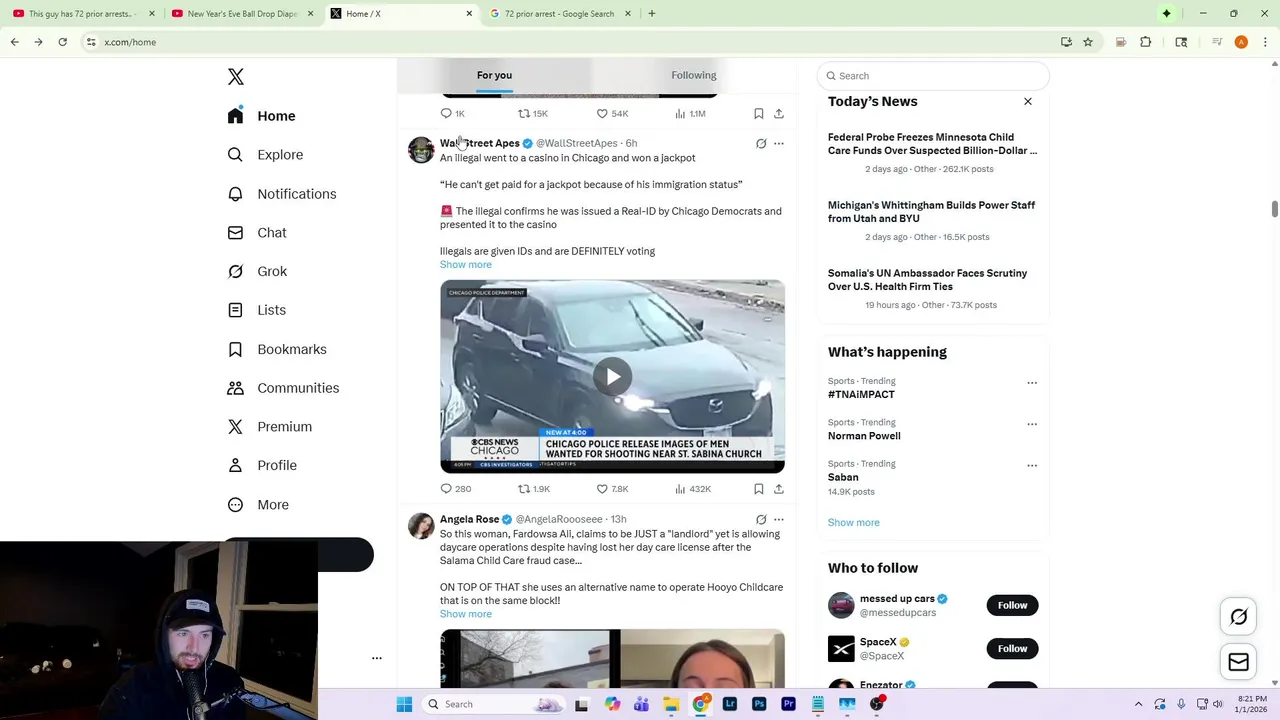Repost the Wall Street Apes post

point(533,489)
